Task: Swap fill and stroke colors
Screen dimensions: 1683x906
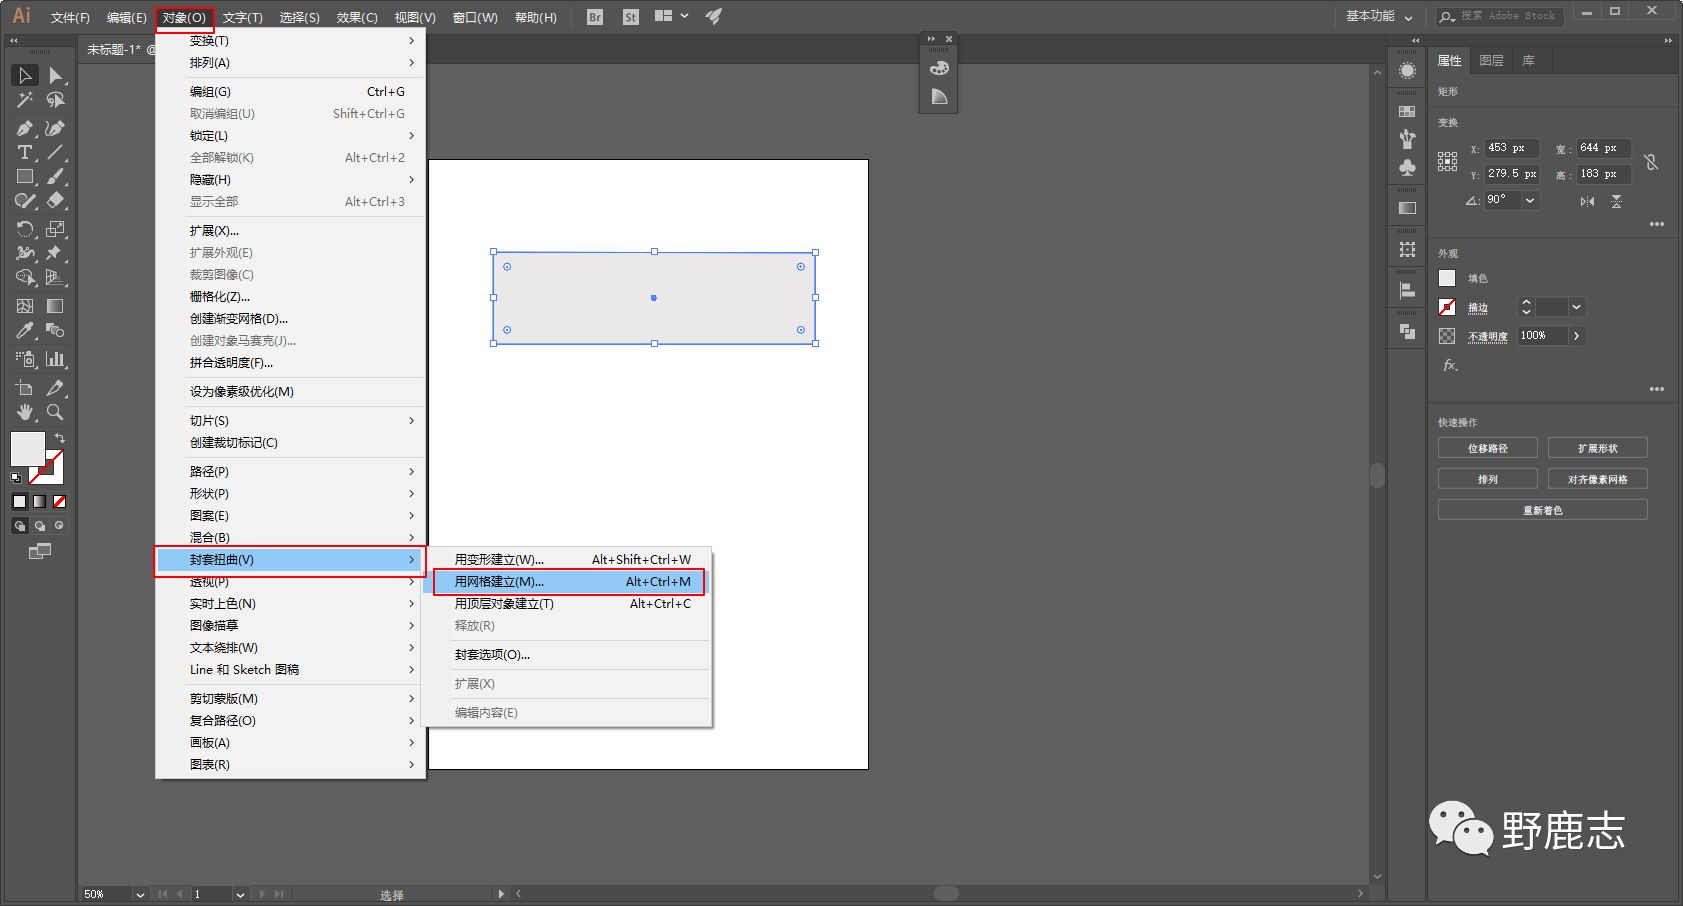Action: click(x=60, y=439)
